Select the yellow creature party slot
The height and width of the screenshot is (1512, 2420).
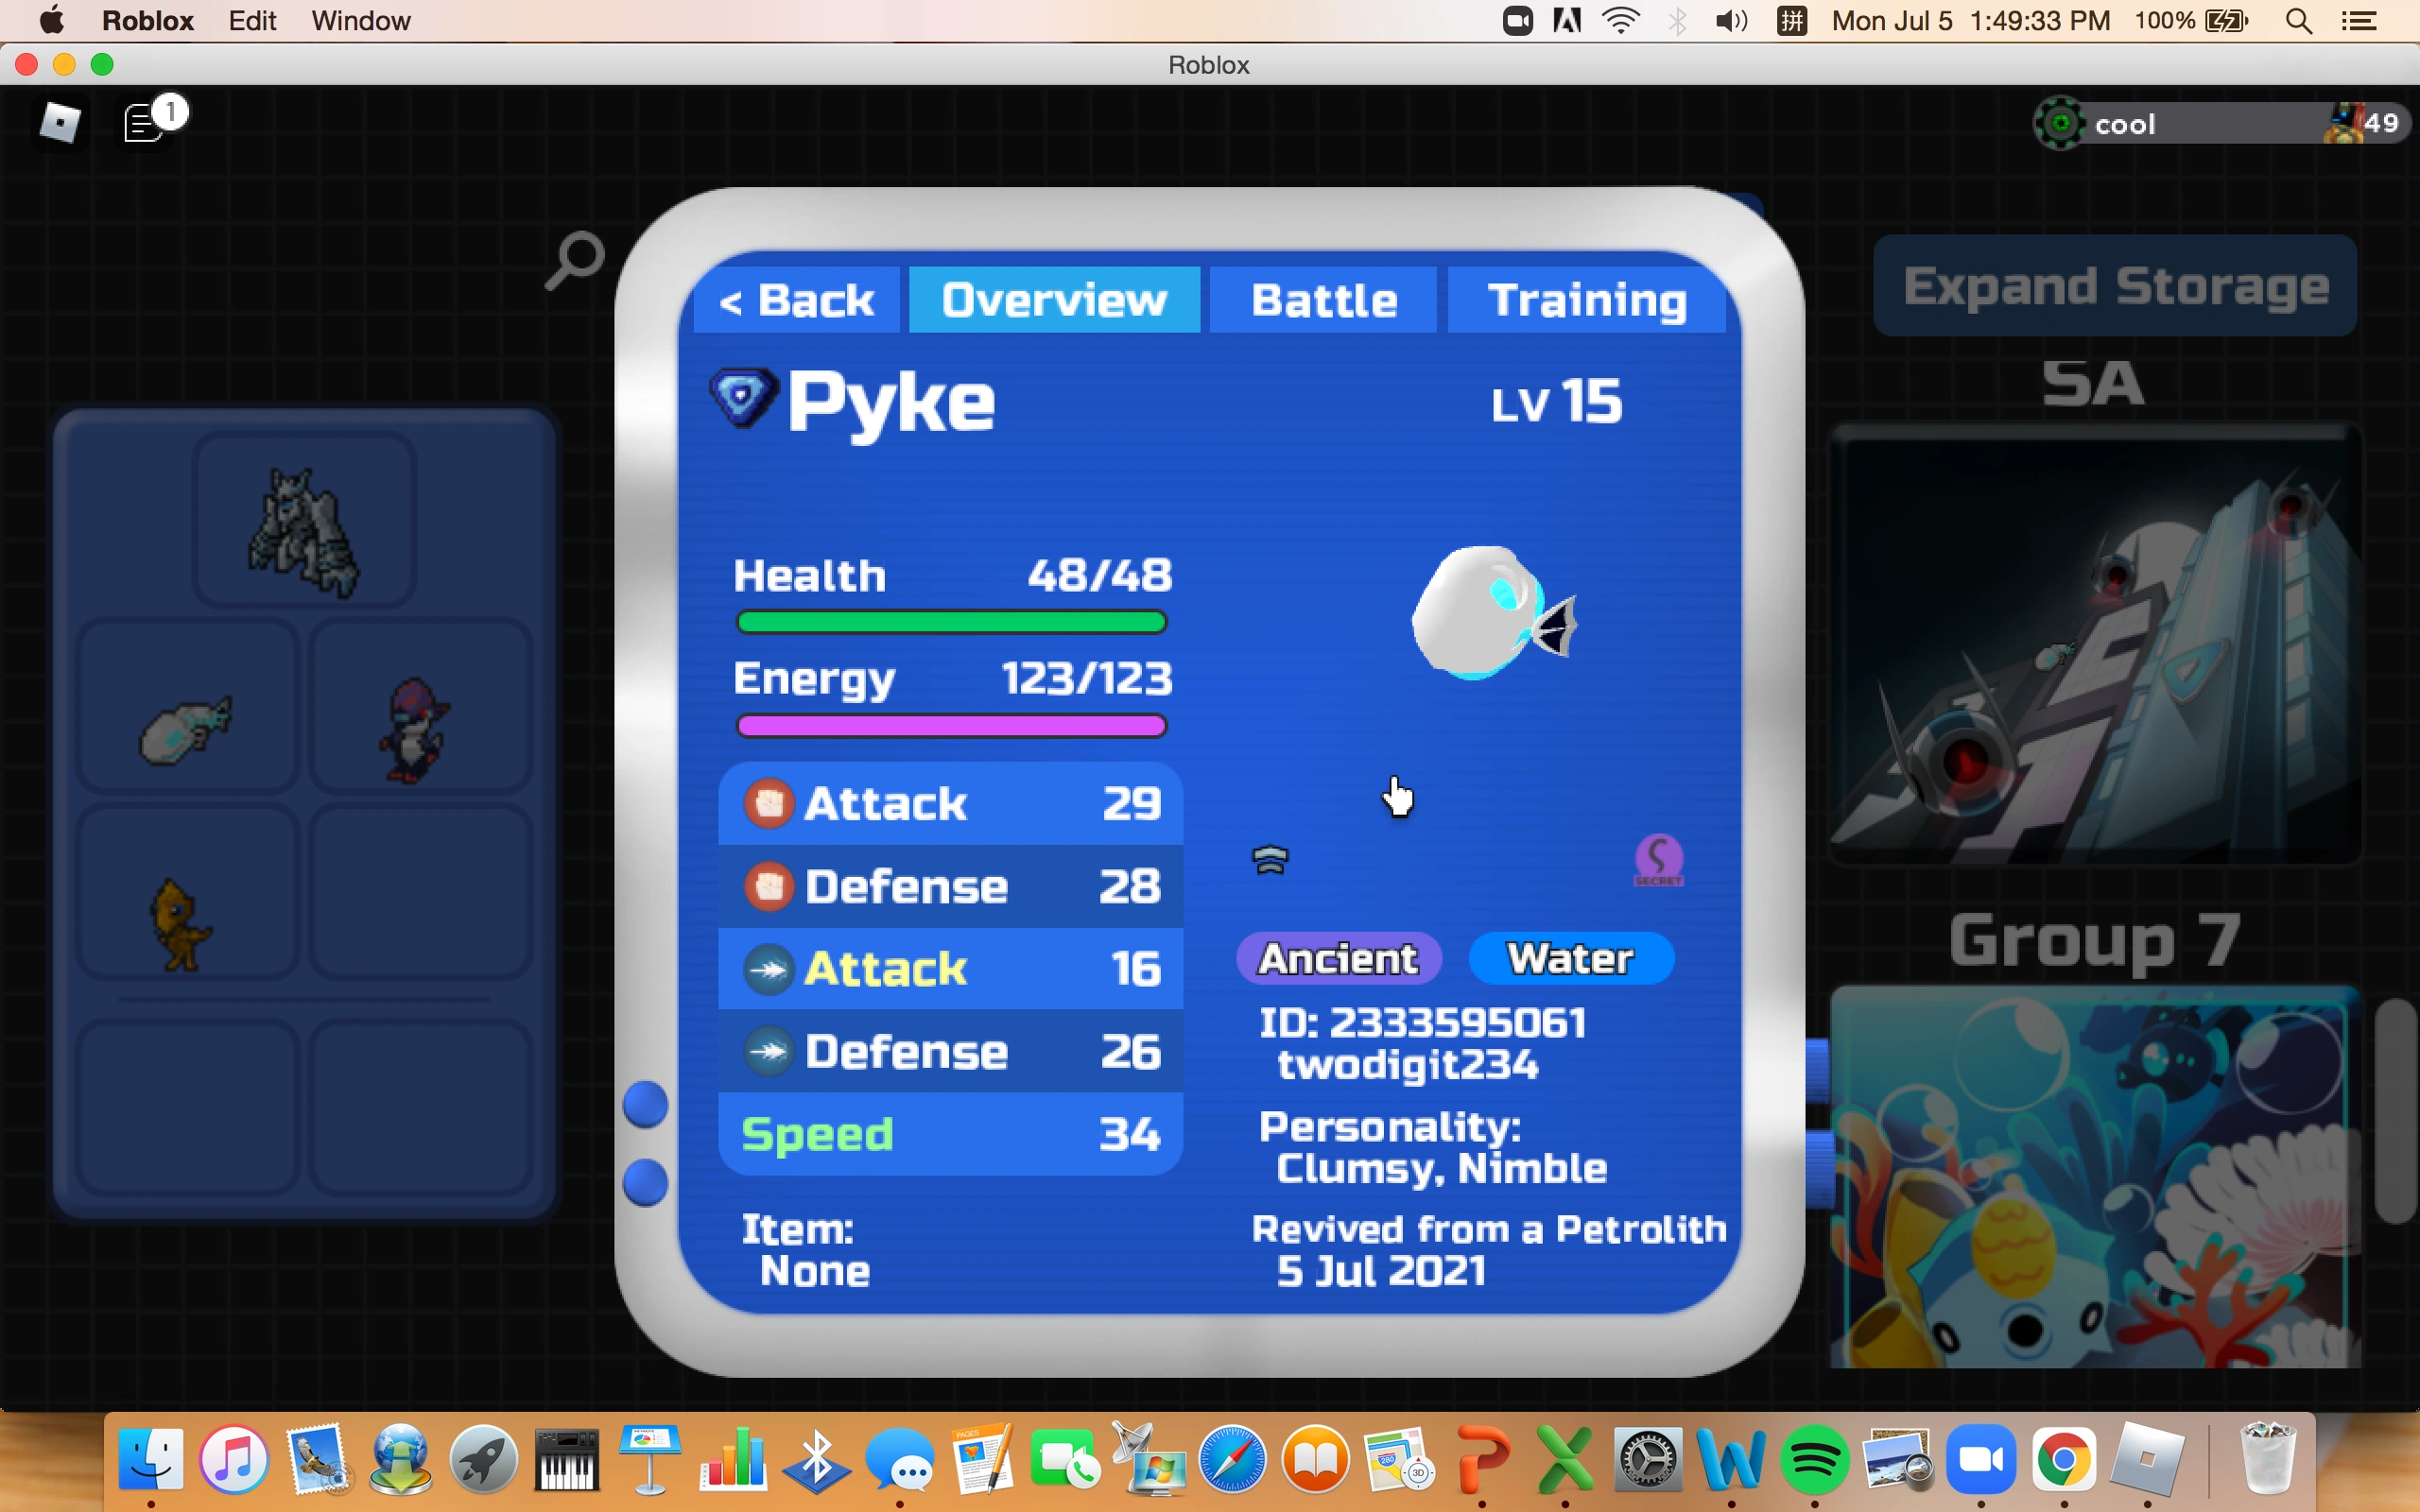point(183,922)
